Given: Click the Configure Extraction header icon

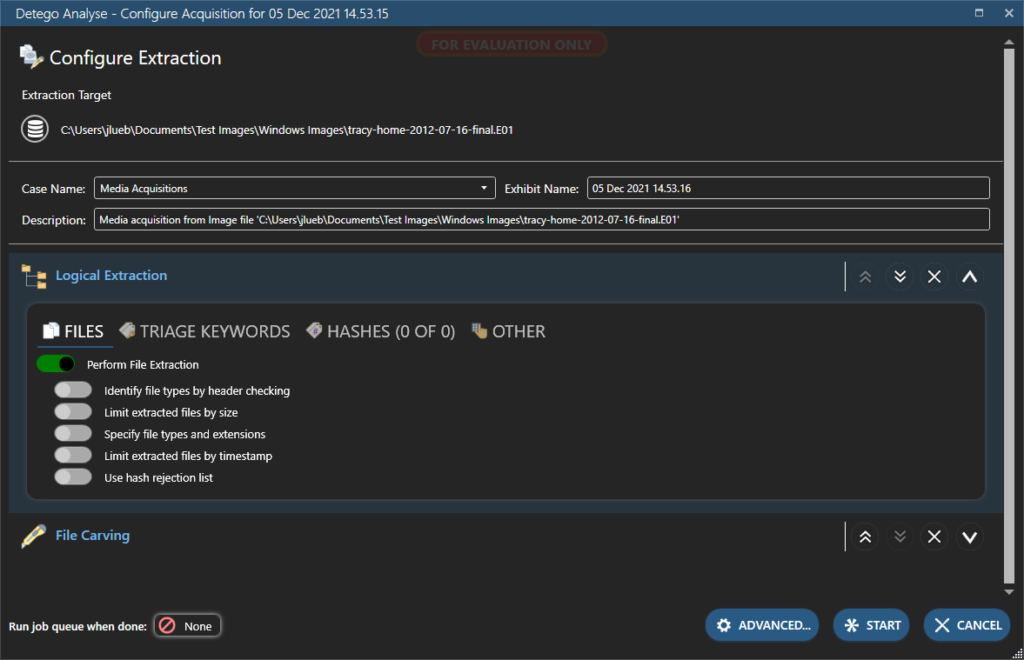Looking at the screenshot, I should tap(31, 57).
